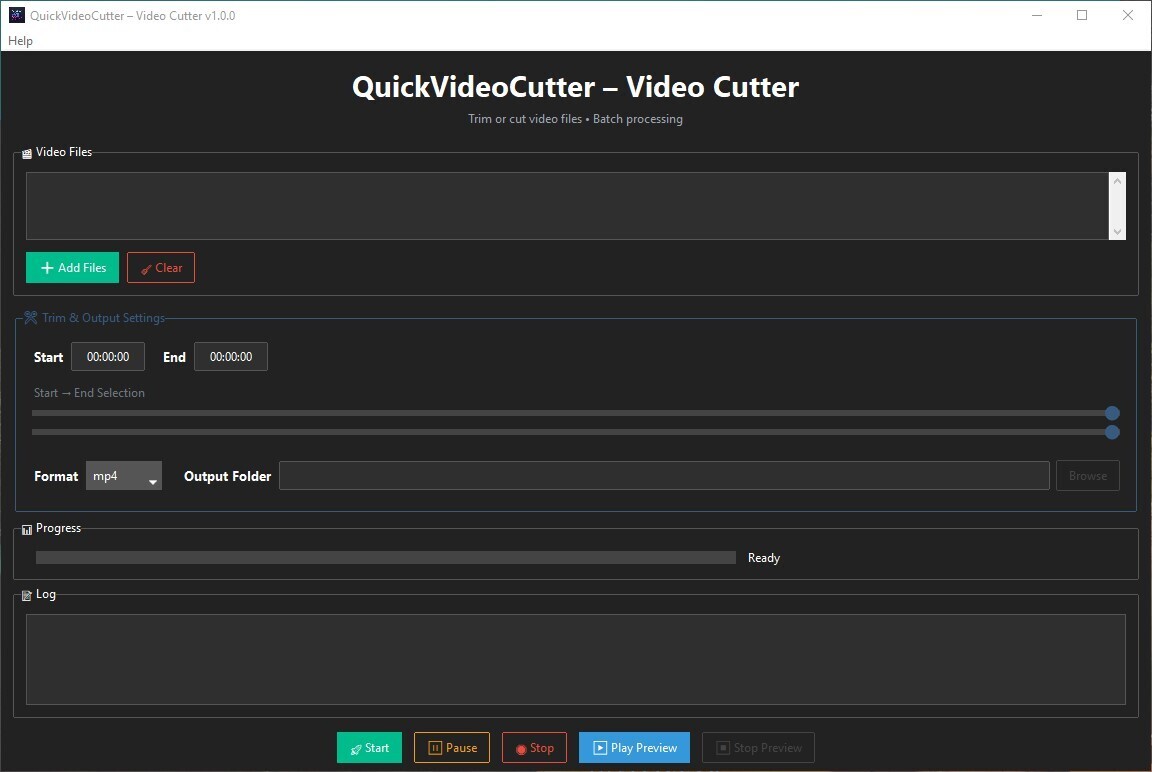Screen dimensions: 1152x772
Task: Click the Output Folder text field
Action: click(664, 476)
